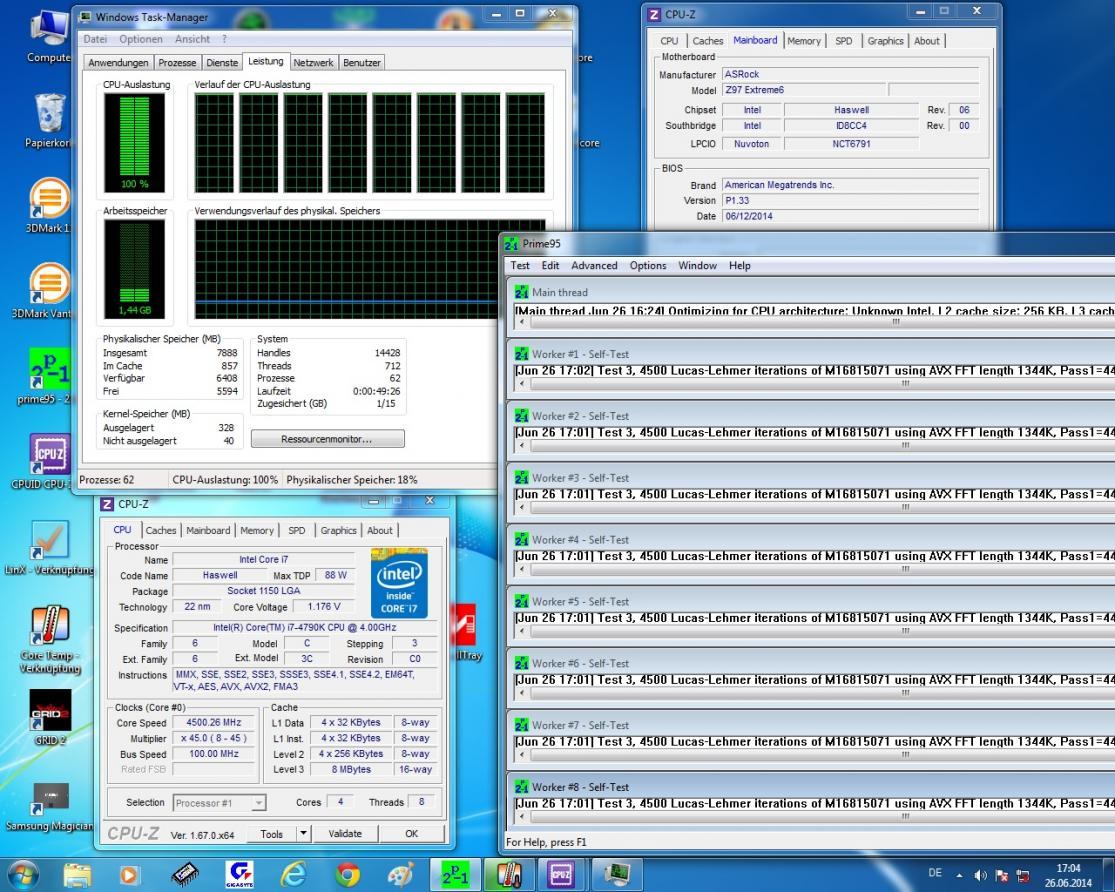Click the OK button in CPU-Z
This screenshot has width=1115, height=892.
pos(412,833)
